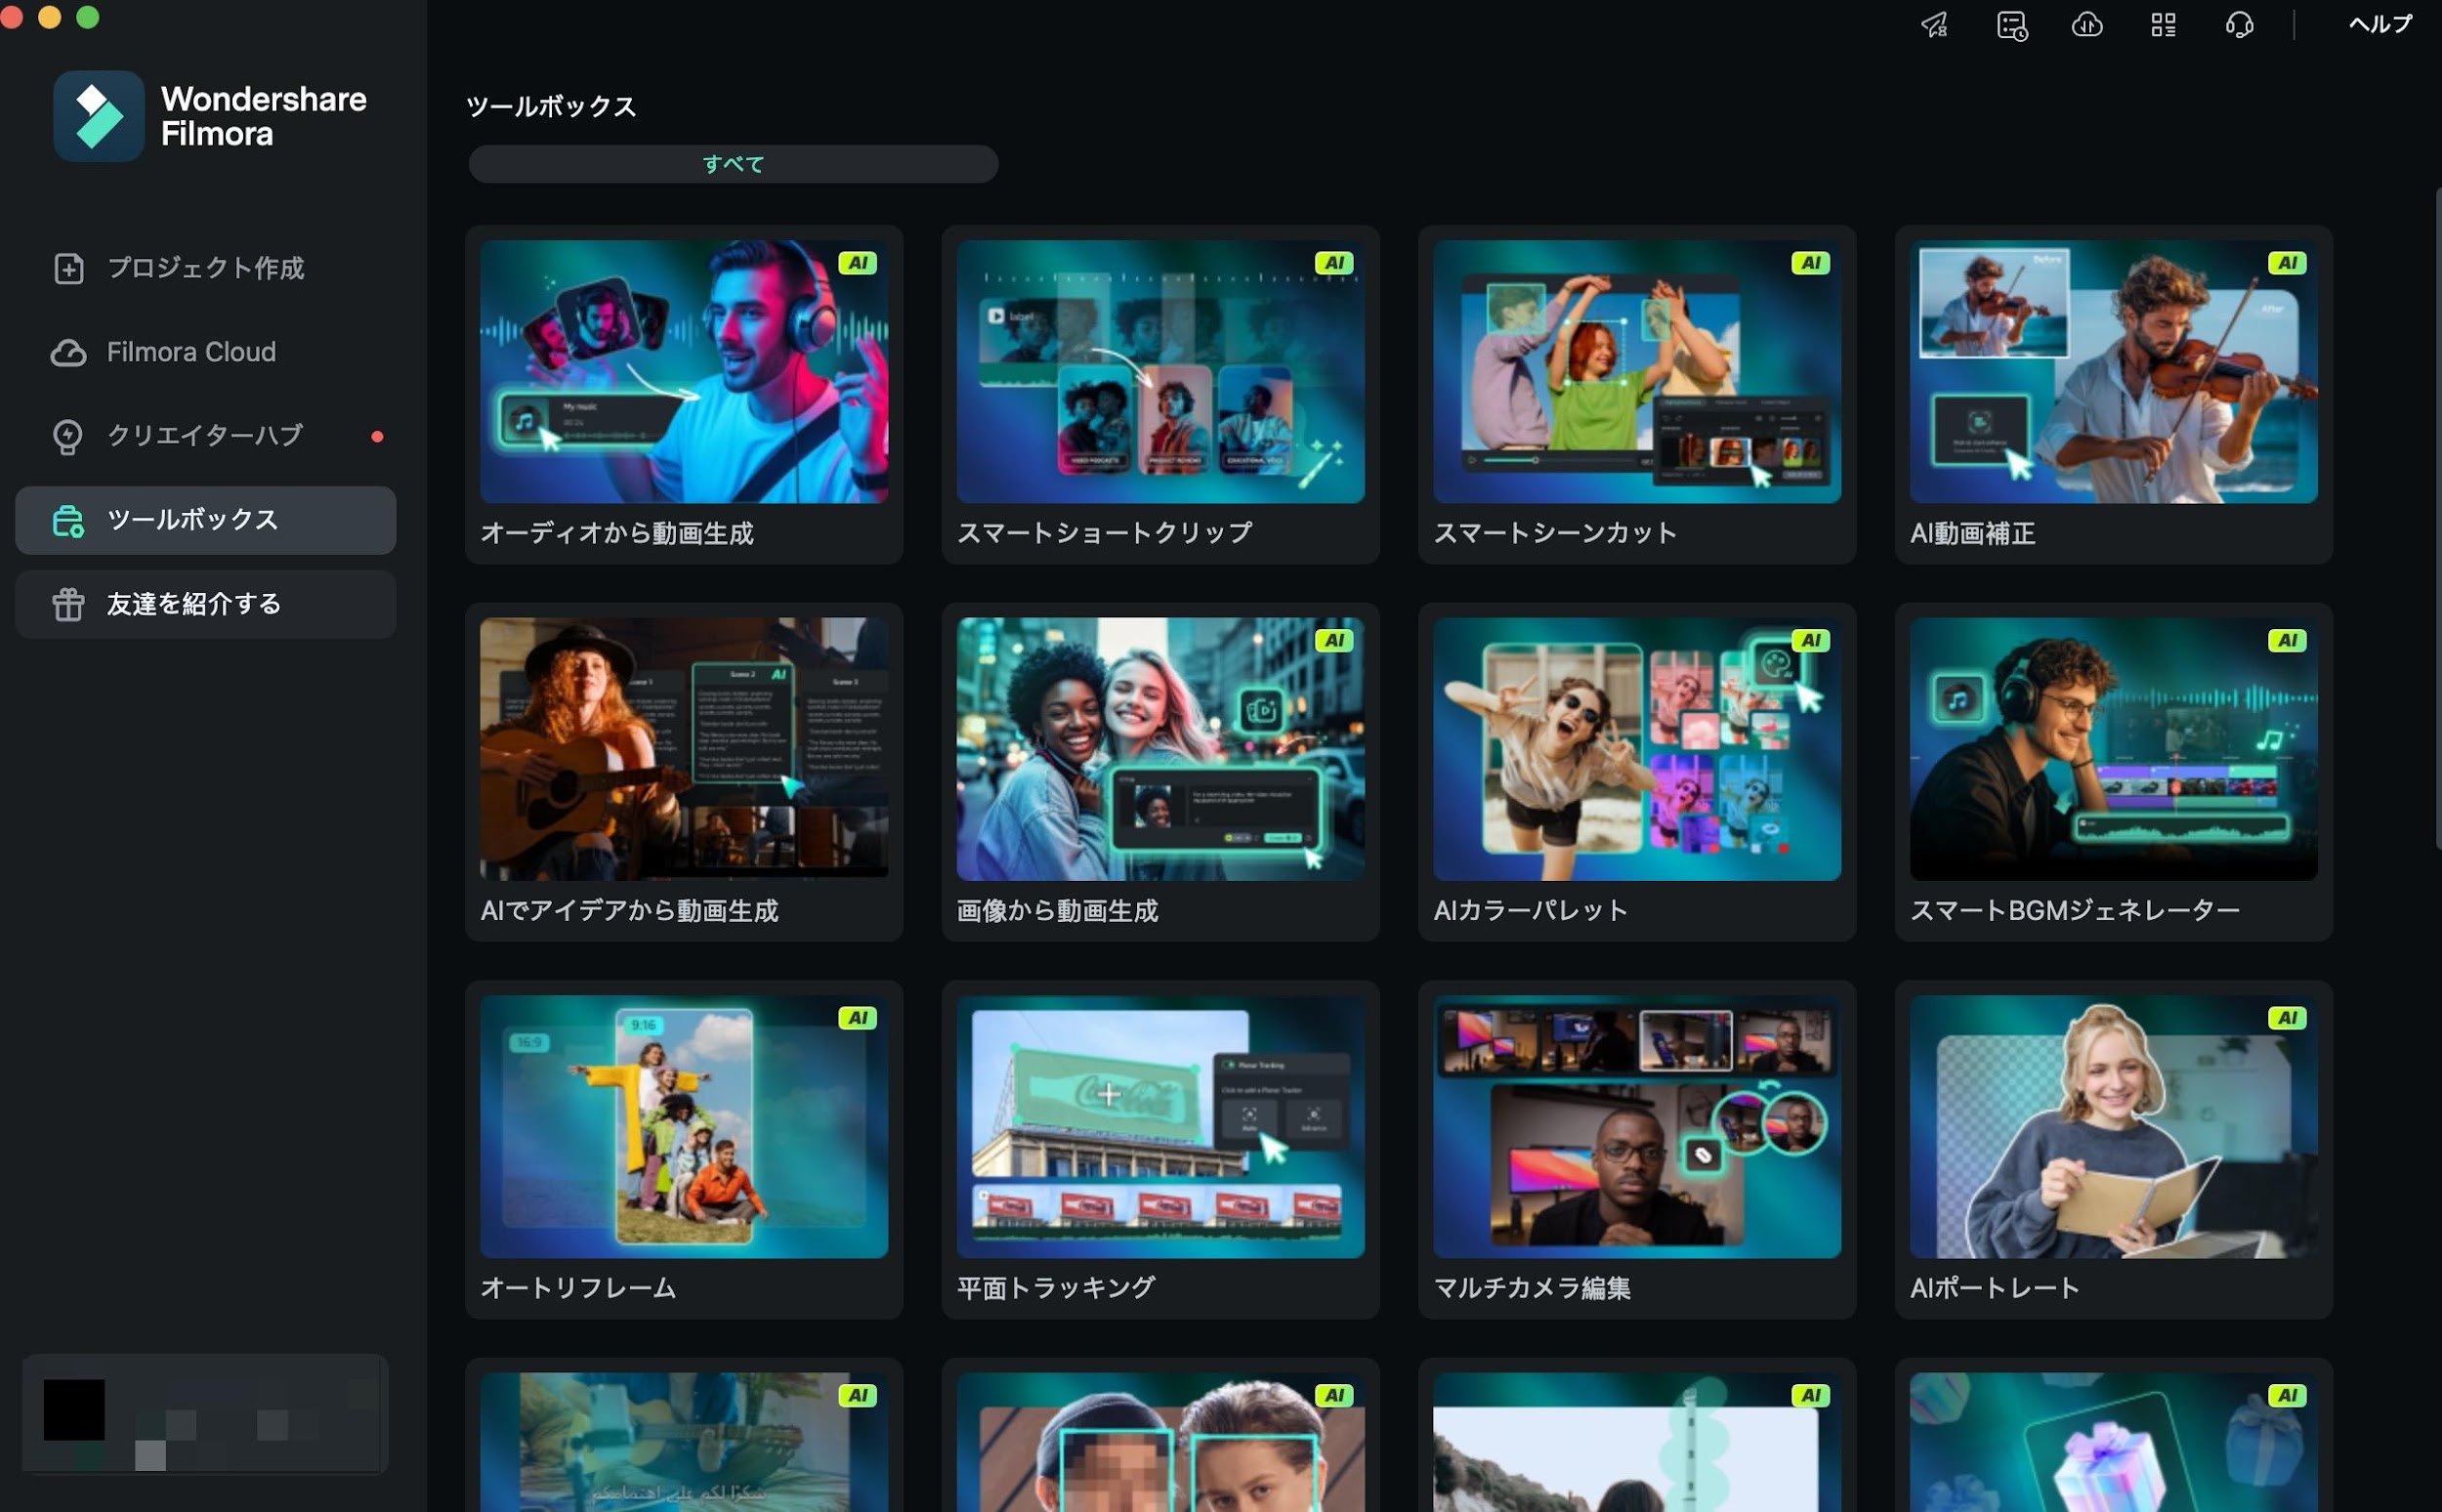Click the スマートBGMジェネレーター label text
Screen dimensions: 2442x1512
coord(2074,910)
